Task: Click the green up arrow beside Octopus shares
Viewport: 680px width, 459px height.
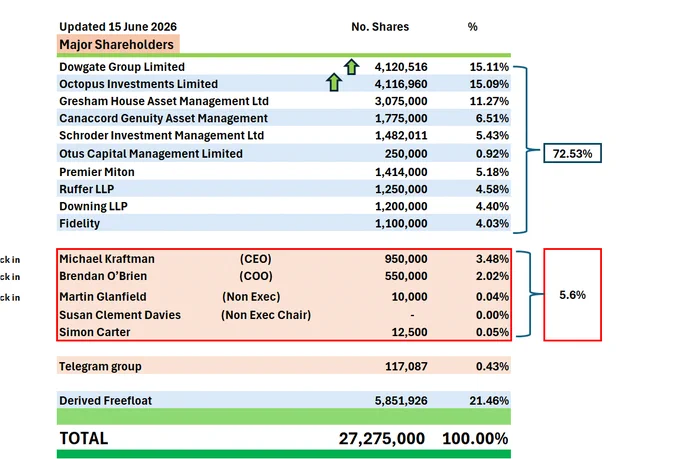Action: [333, 82]
